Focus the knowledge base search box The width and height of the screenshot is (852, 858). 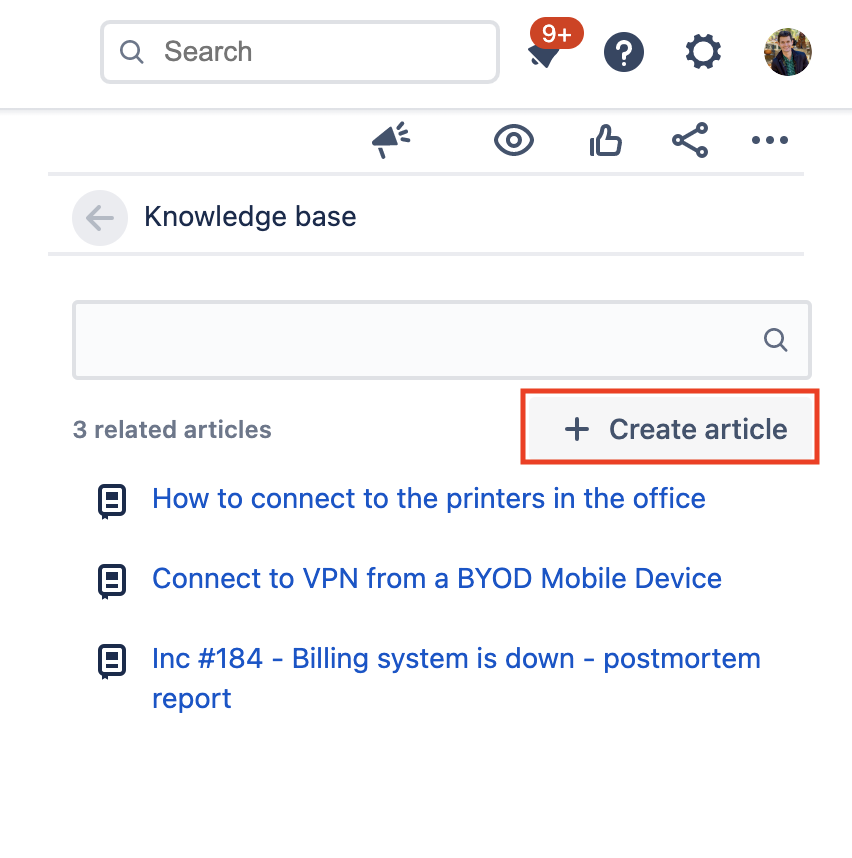[x=400, y=340]
